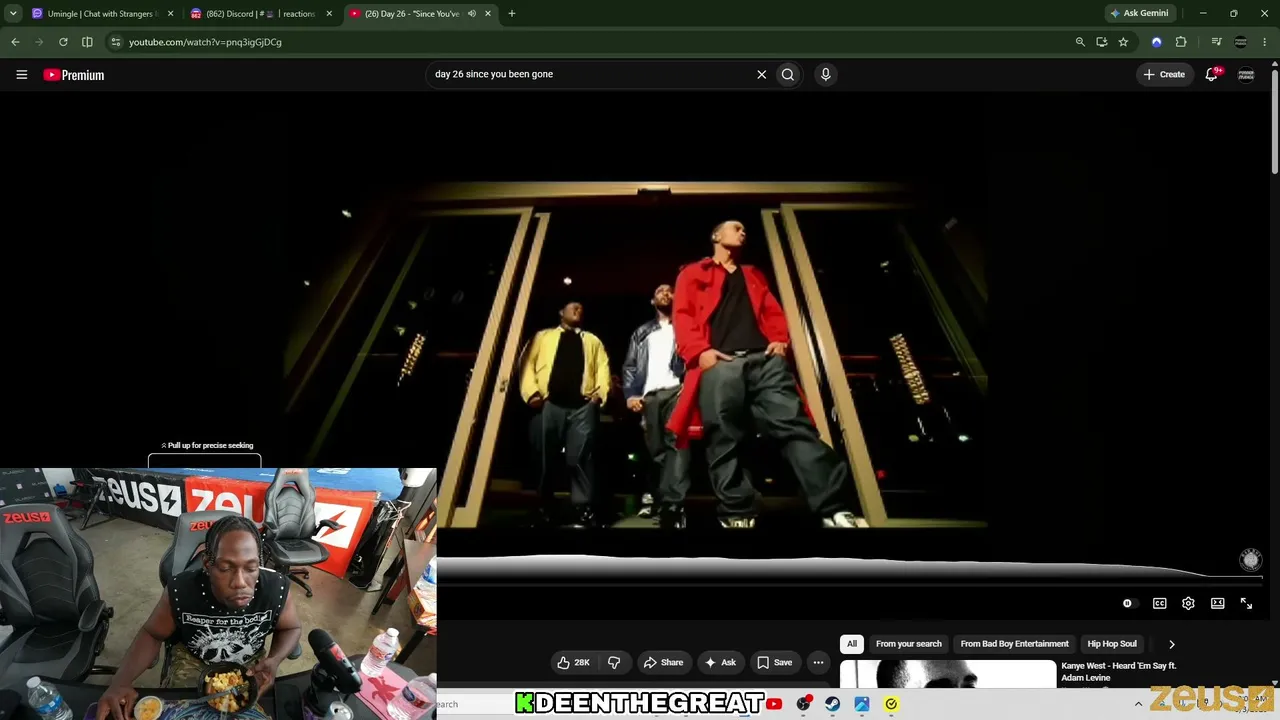
Task: Click the Ask Gemini button
Action: (x=1139, y=14)
